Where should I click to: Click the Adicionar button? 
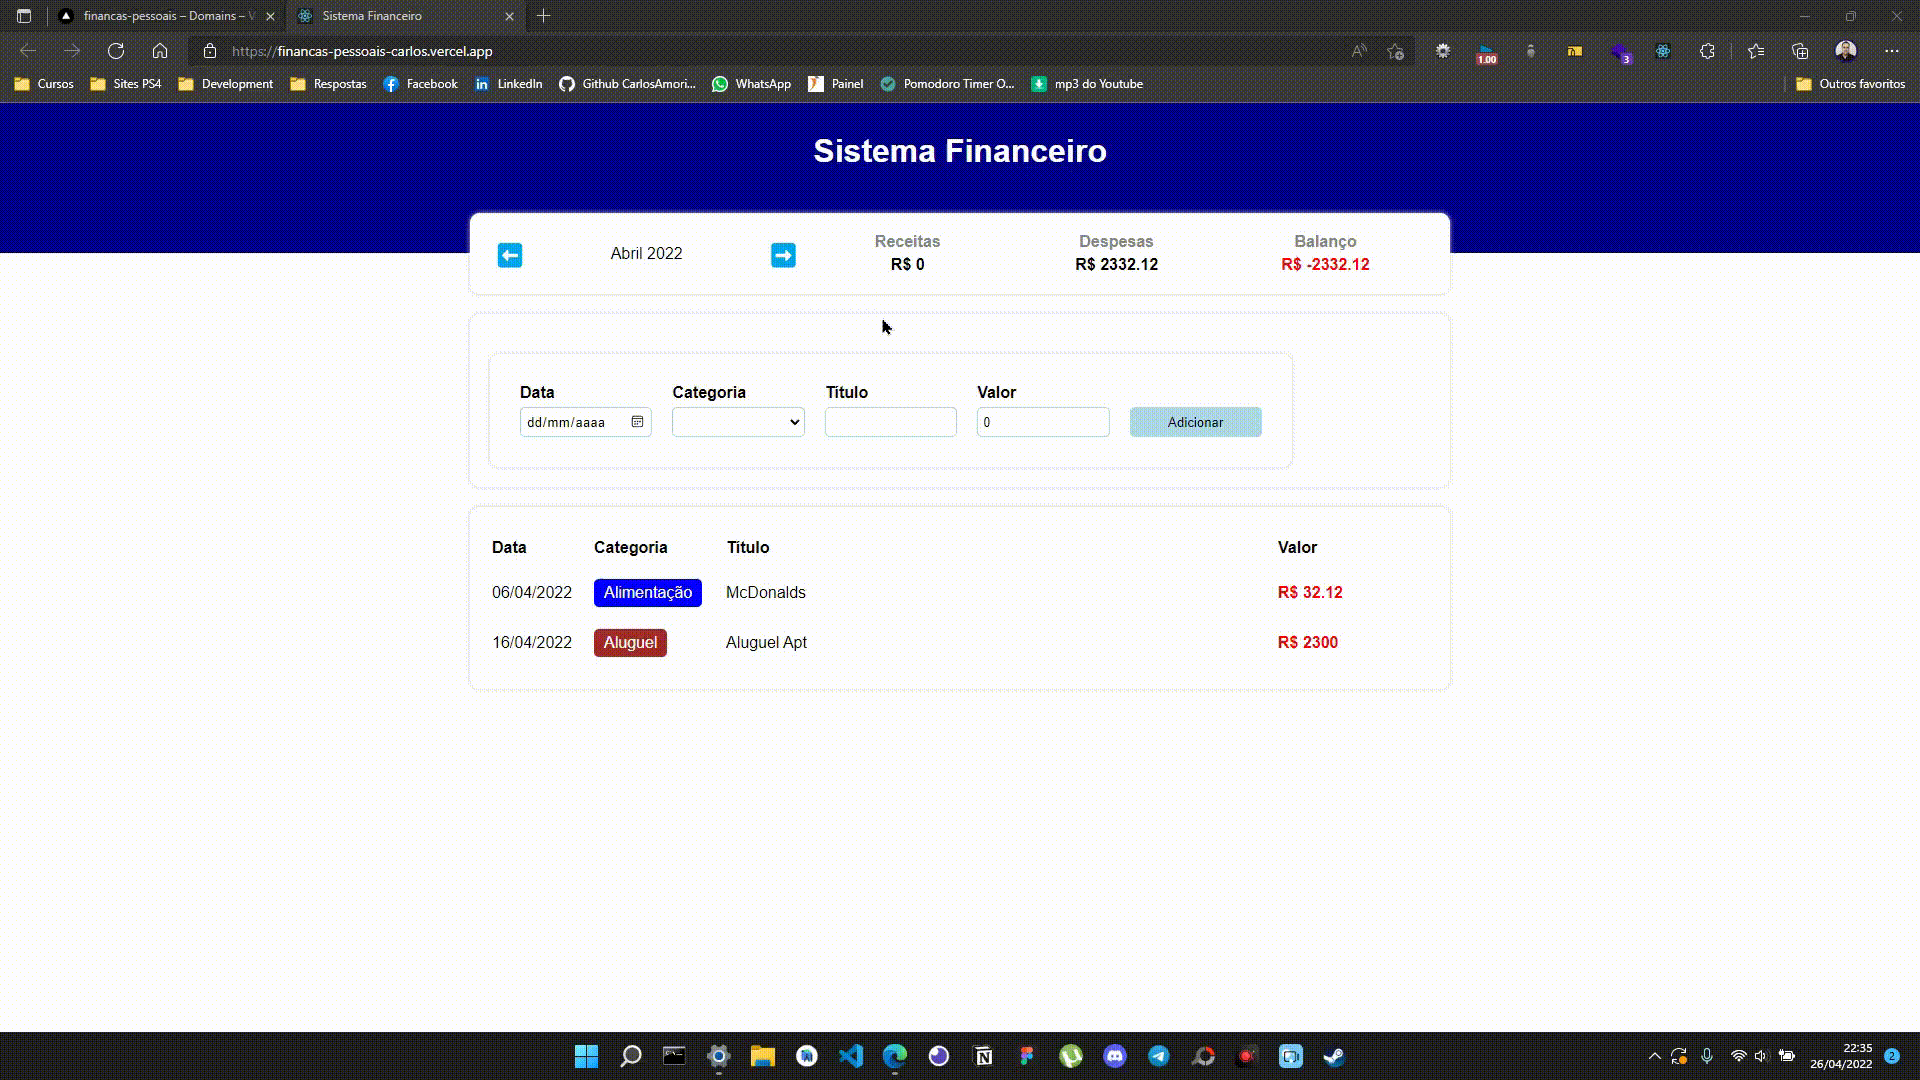(x=1195, y=422)
